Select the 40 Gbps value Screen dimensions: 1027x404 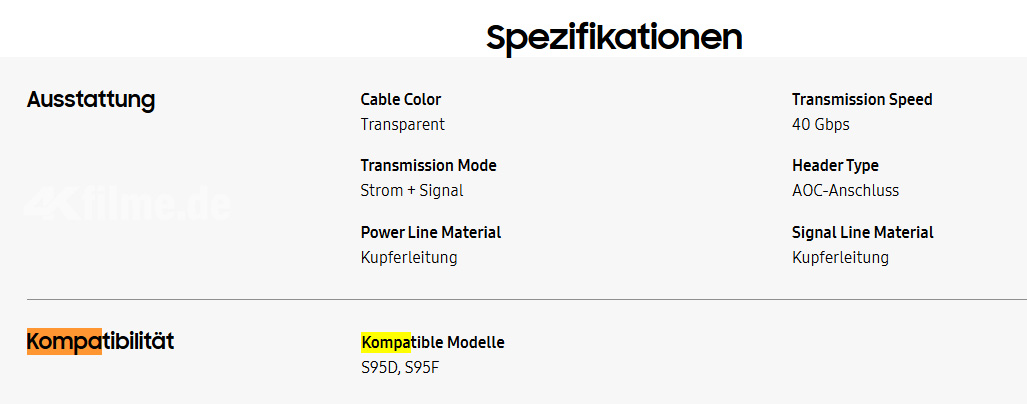820,124
